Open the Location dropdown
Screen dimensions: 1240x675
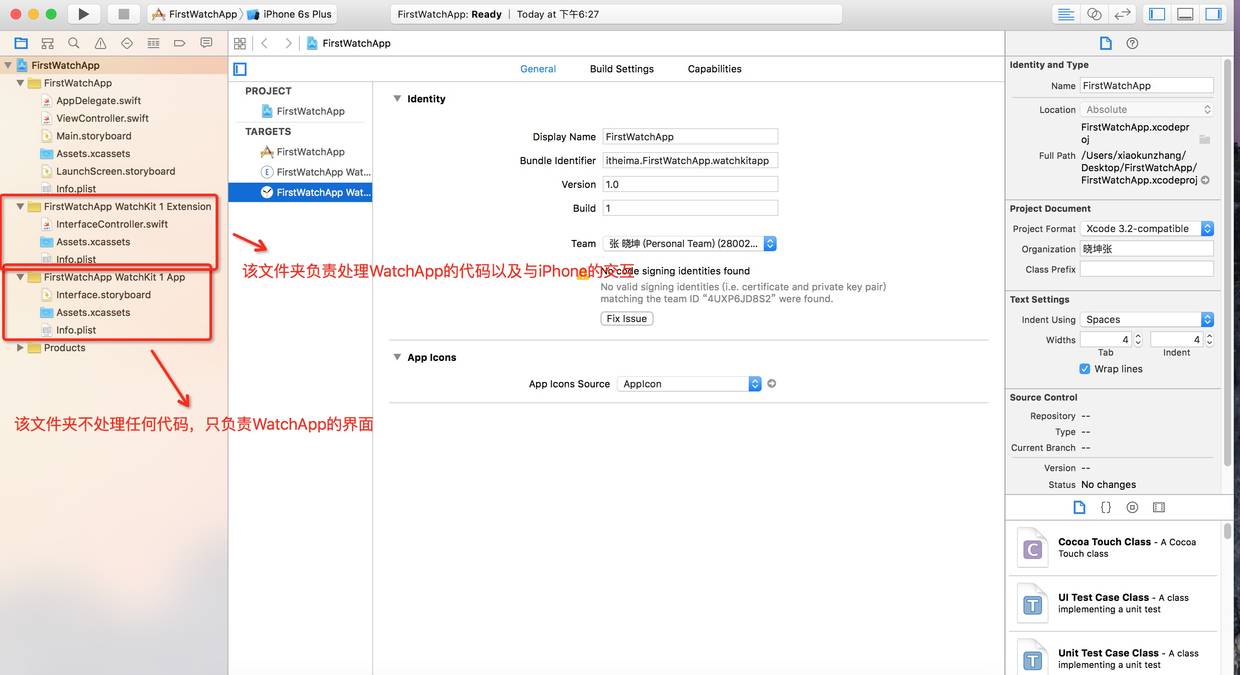click(1147, 110)
